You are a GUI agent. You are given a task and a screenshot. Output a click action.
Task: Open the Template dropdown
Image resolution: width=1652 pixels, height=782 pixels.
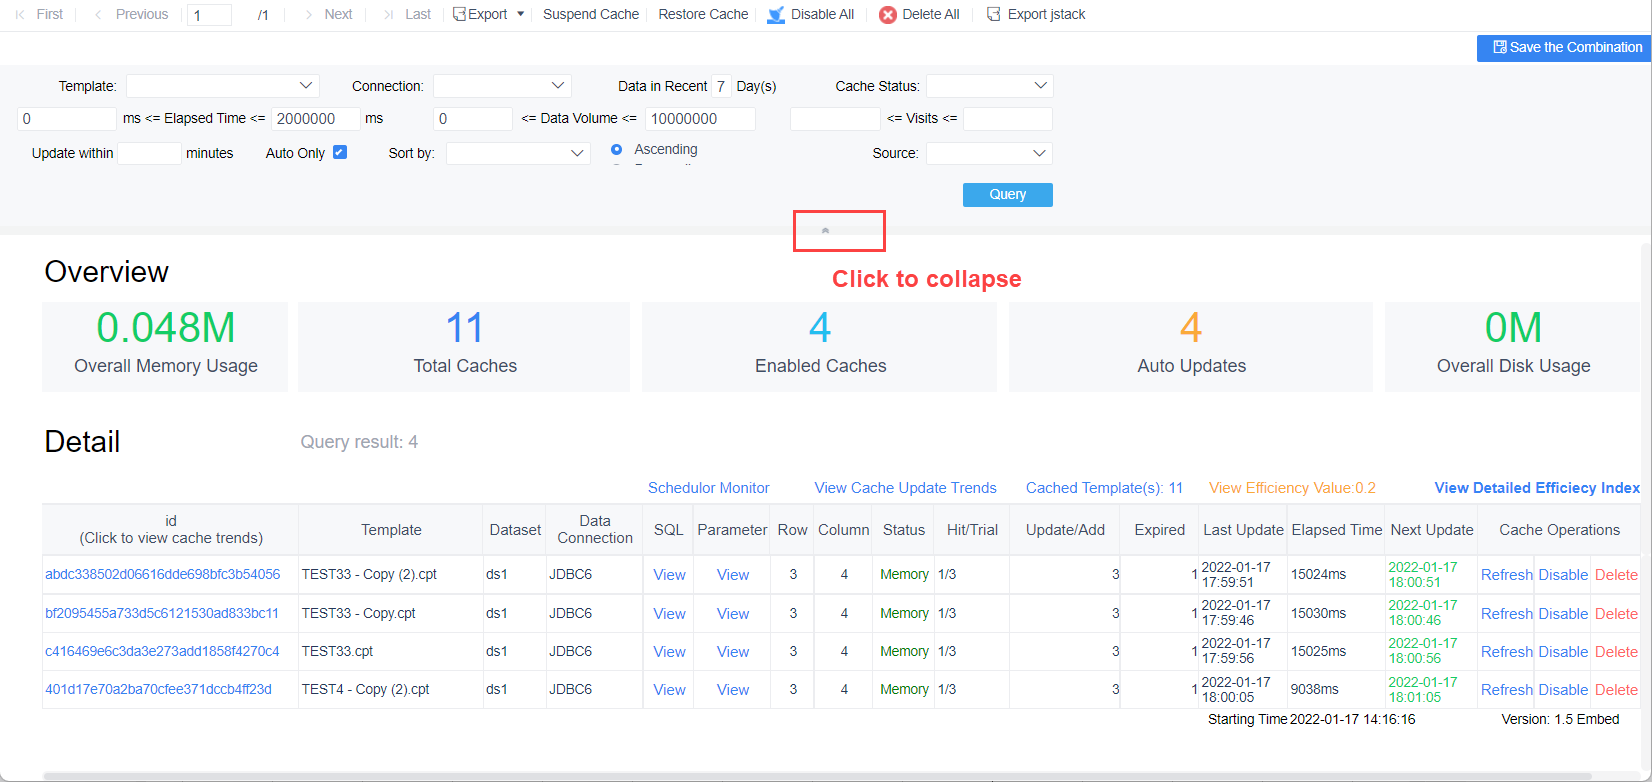pyautogui.click(x=222, y=86)
